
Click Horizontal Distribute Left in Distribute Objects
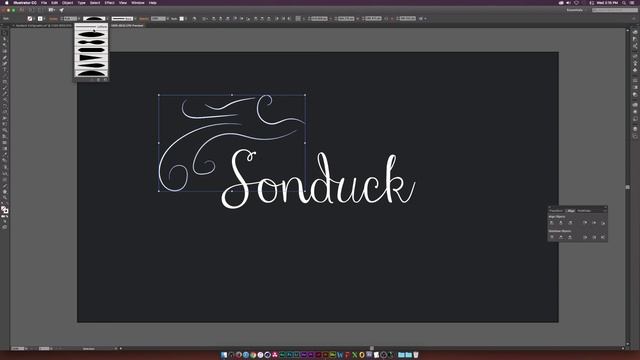point(585,237)
